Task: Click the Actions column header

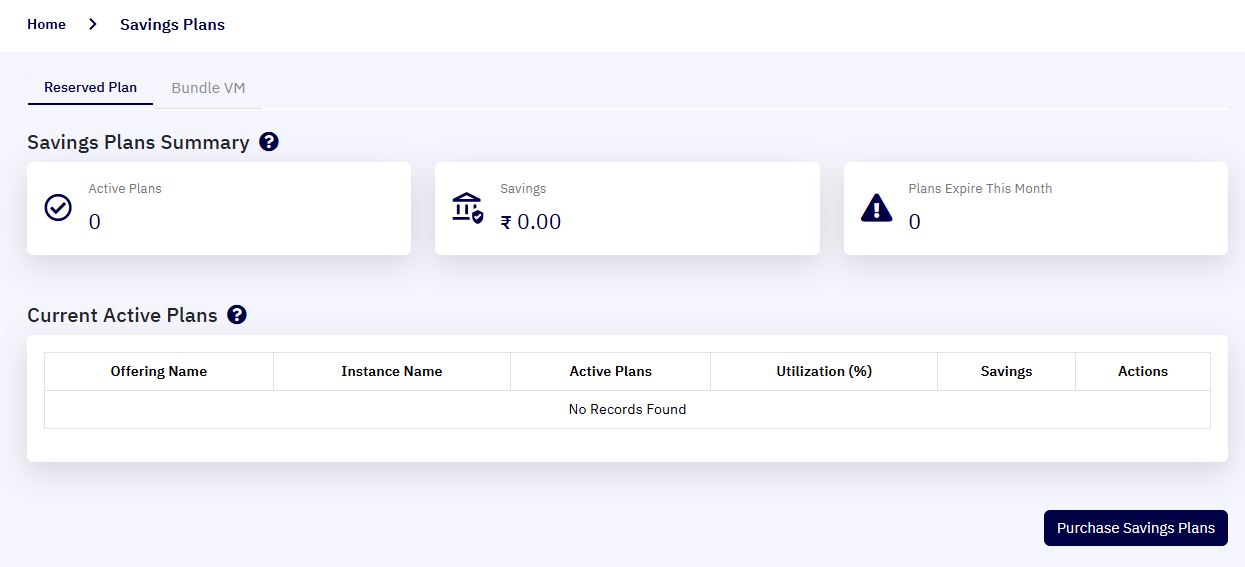Action: tap(1143, 371)
